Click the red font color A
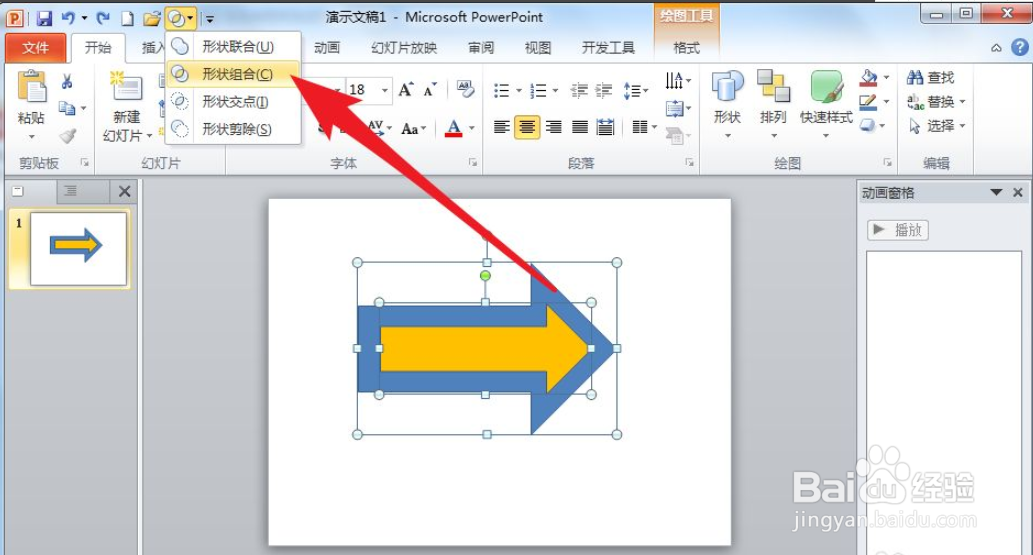This screenshot has width=1033, height=555. [453, 127]
